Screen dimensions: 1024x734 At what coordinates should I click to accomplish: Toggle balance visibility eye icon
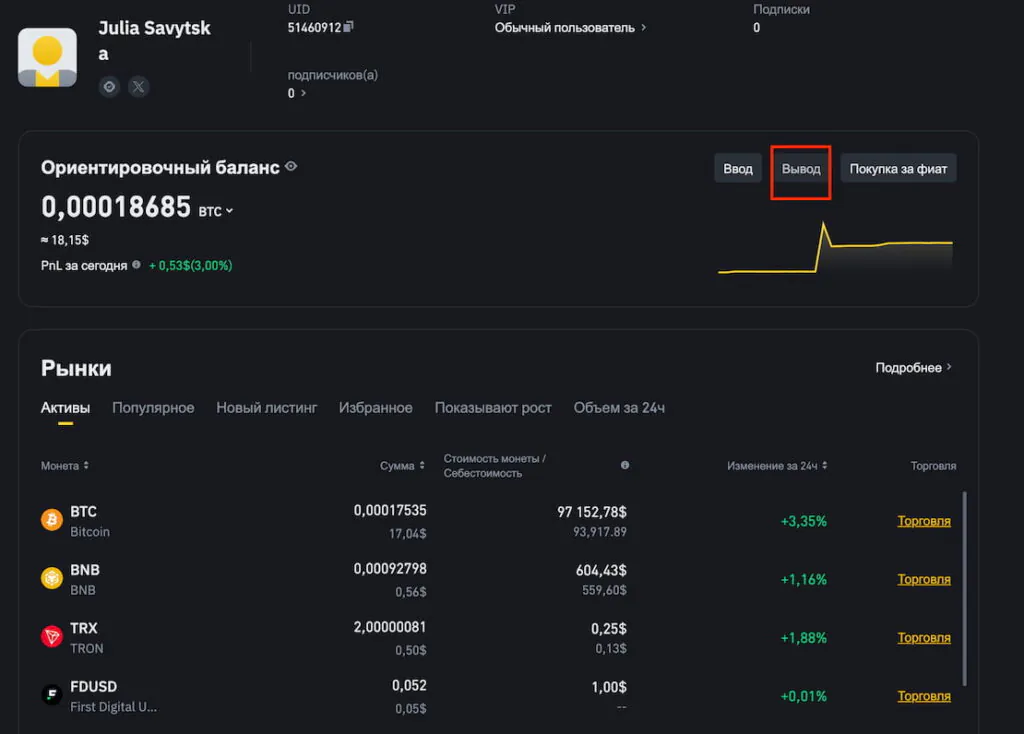[291, 167]
